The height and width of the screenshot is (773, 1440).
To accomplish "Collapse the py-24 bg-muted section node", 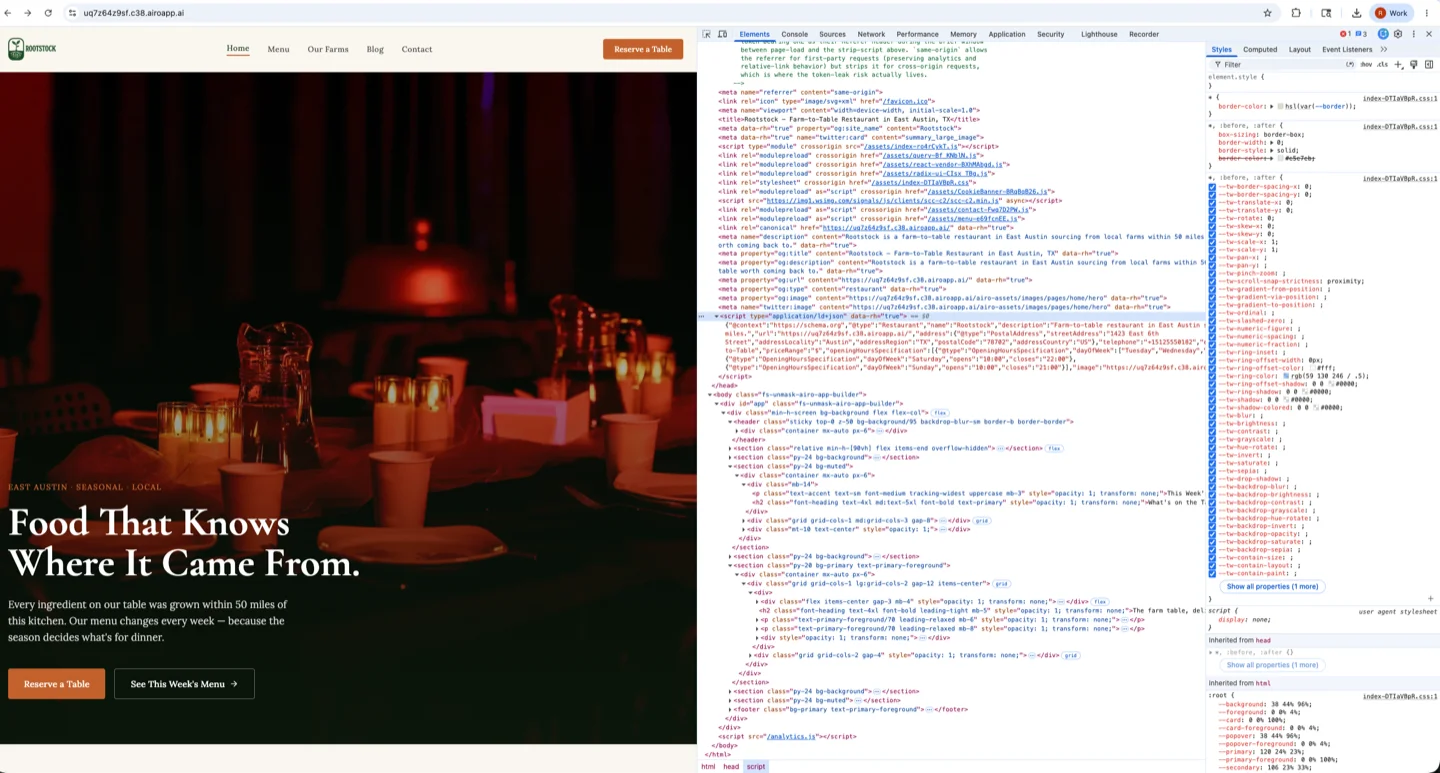I will (730, 466).
